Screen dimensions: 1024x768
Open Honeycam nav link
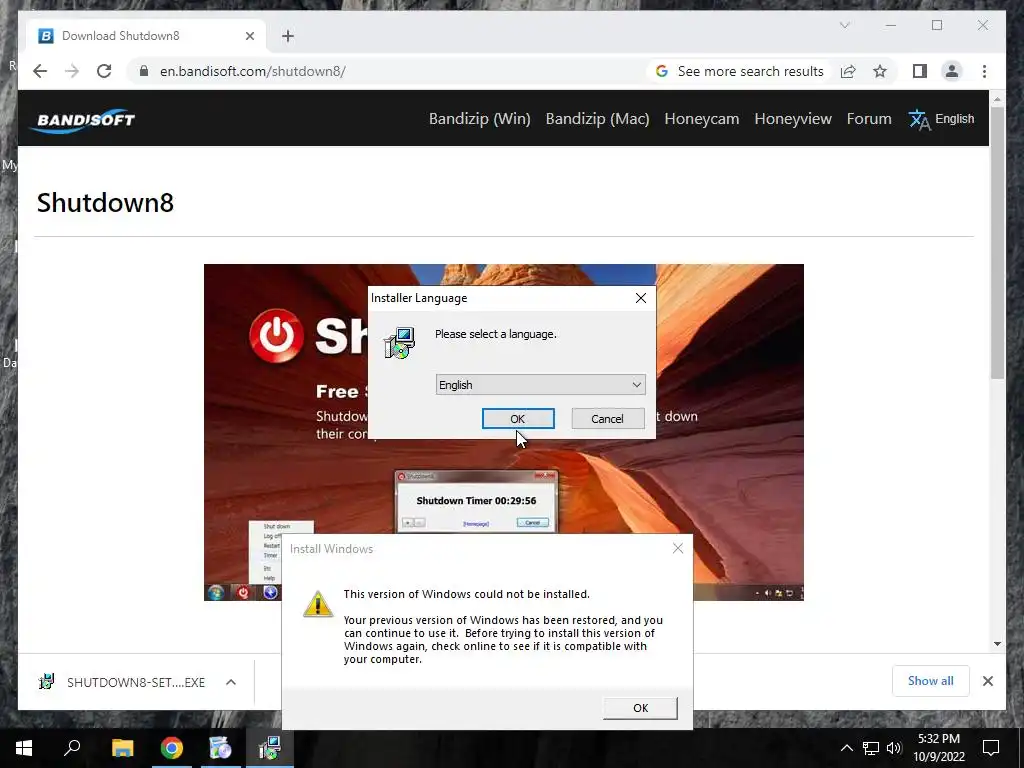(x=701, y=119)
